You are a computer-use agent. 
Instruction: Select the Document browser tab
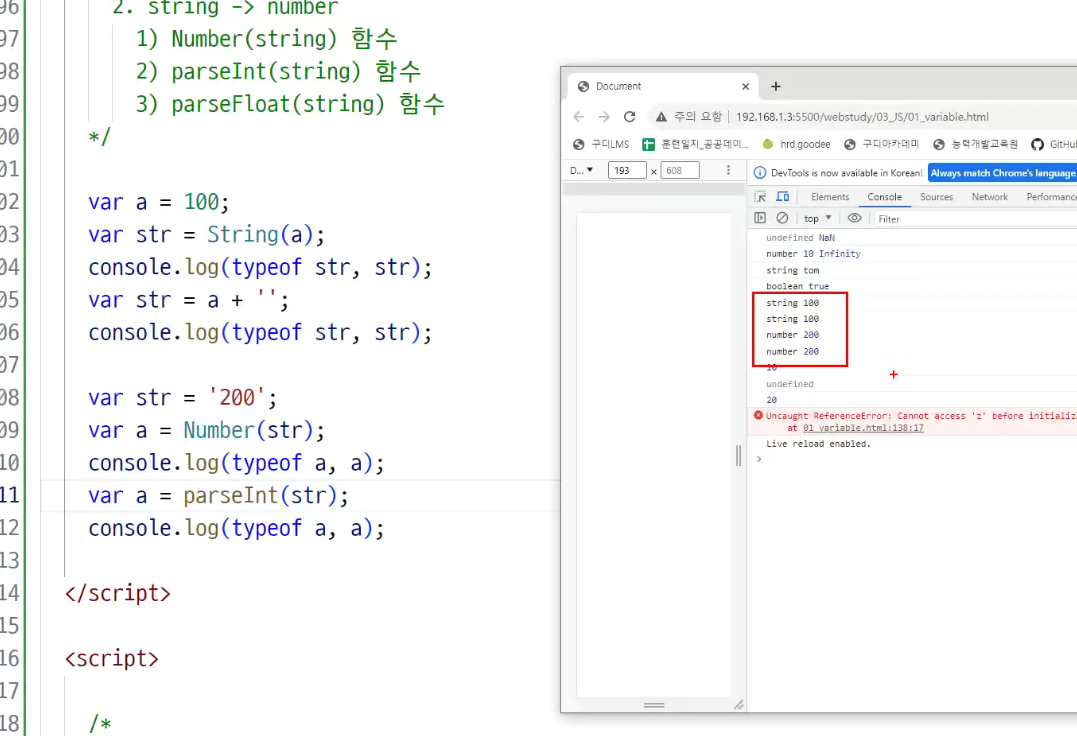click(x=662, y=87)
